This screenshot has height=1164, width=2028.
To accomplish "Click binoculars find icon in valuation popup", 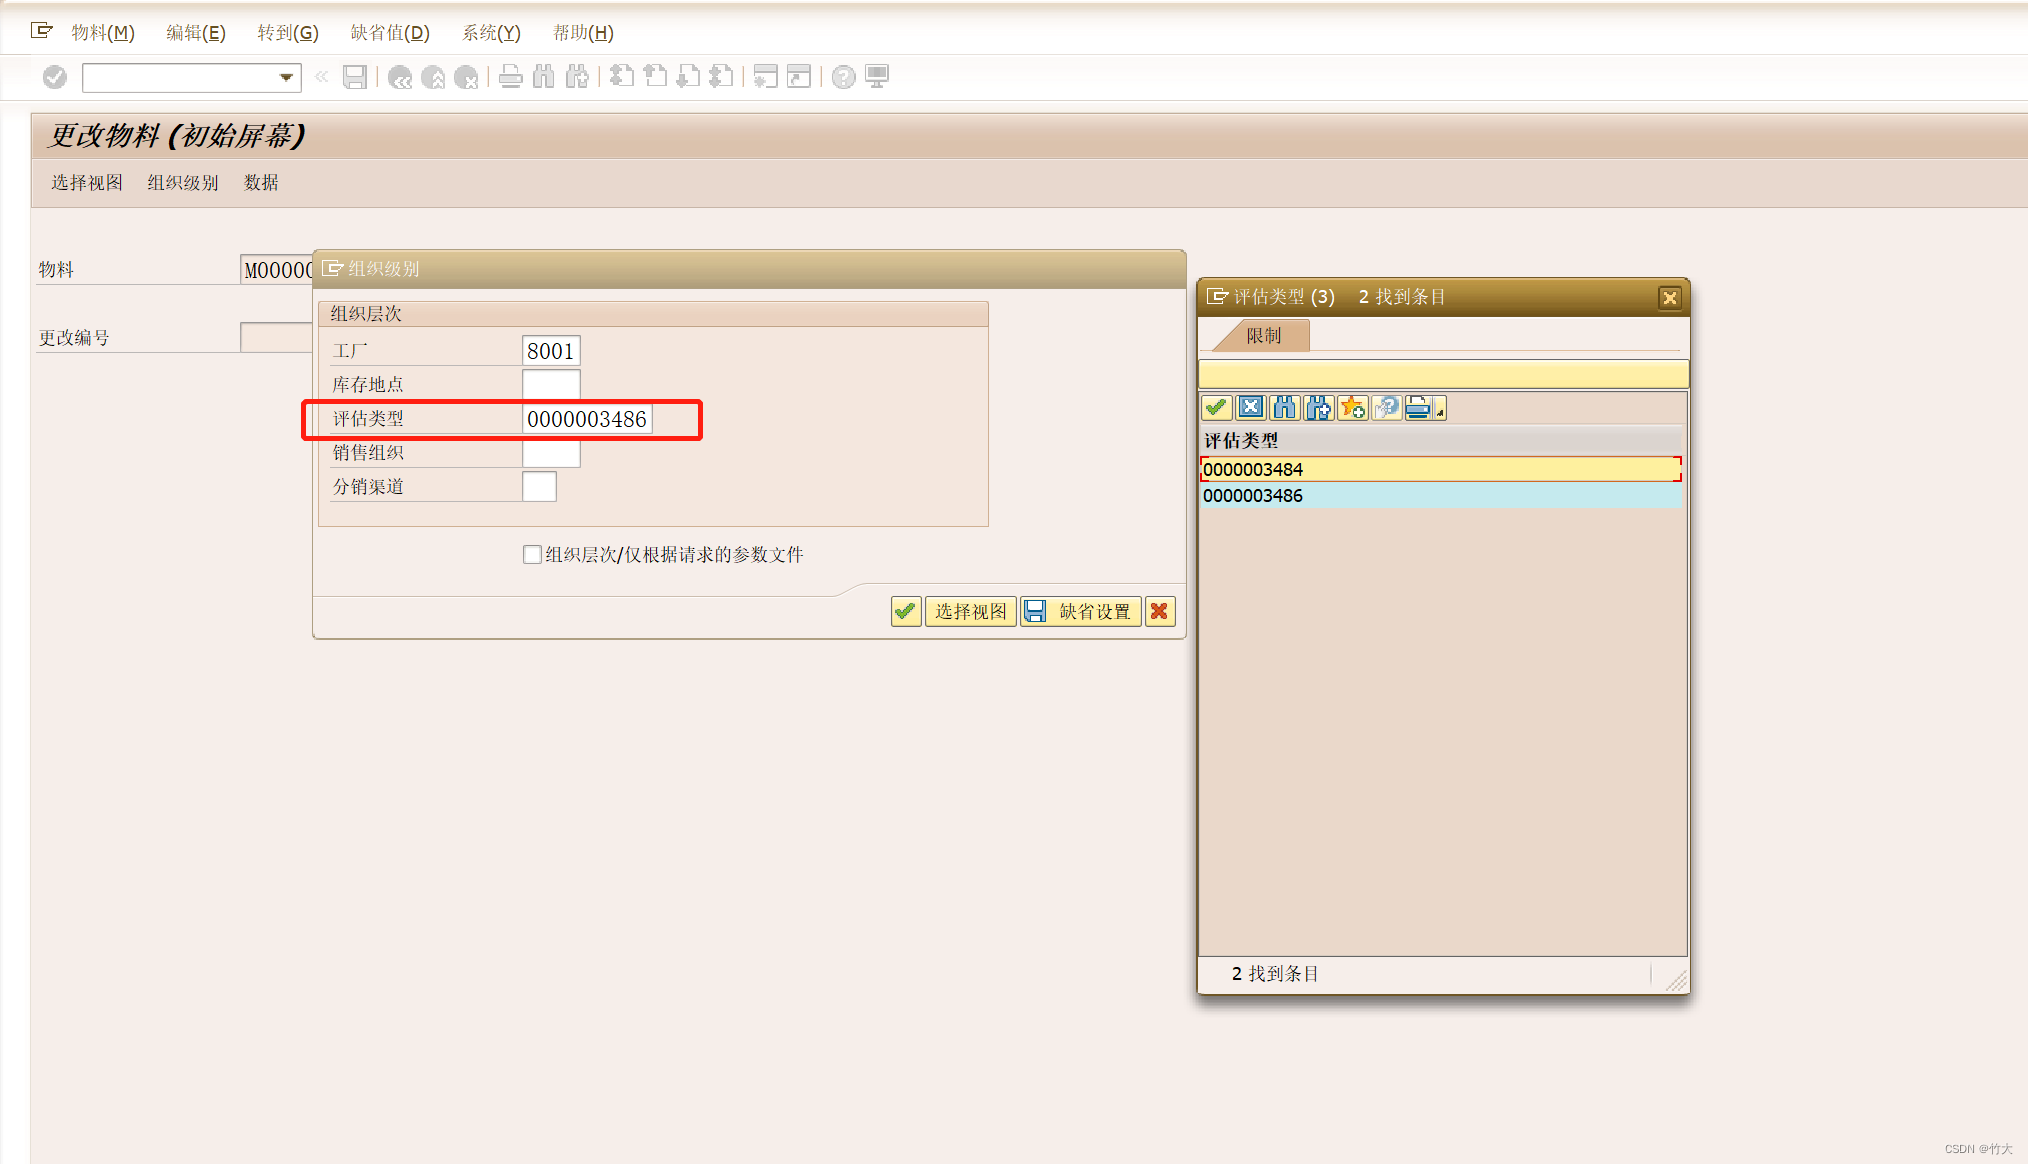I will coord(1284,408).
